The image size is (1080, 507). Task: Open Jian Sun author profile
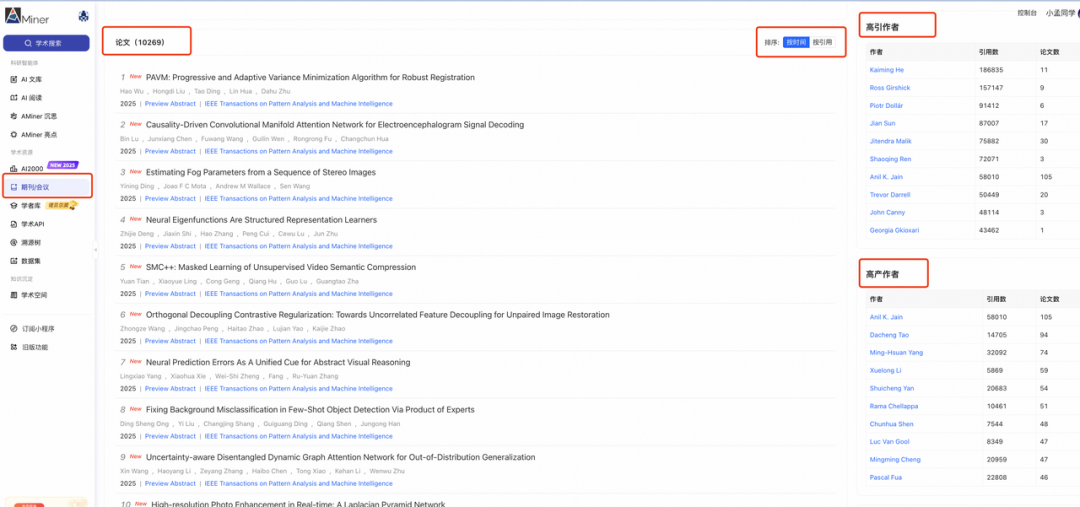click(x=881, y=123)
